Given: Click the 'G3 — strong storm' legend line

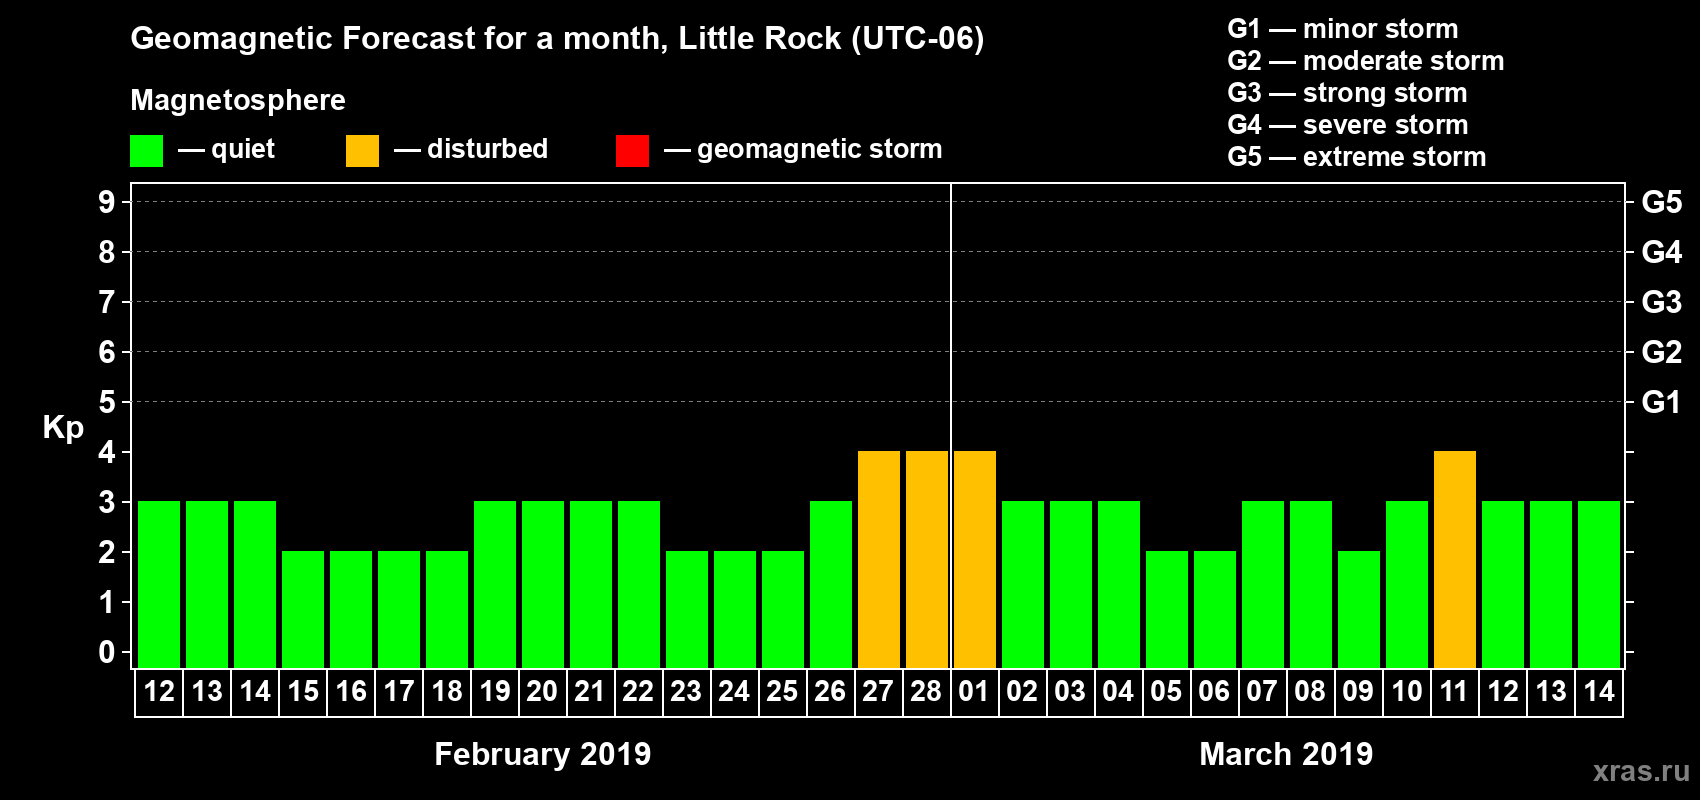Looking at the screenshot, I should pyautogui.click(x=1347, y=93).
